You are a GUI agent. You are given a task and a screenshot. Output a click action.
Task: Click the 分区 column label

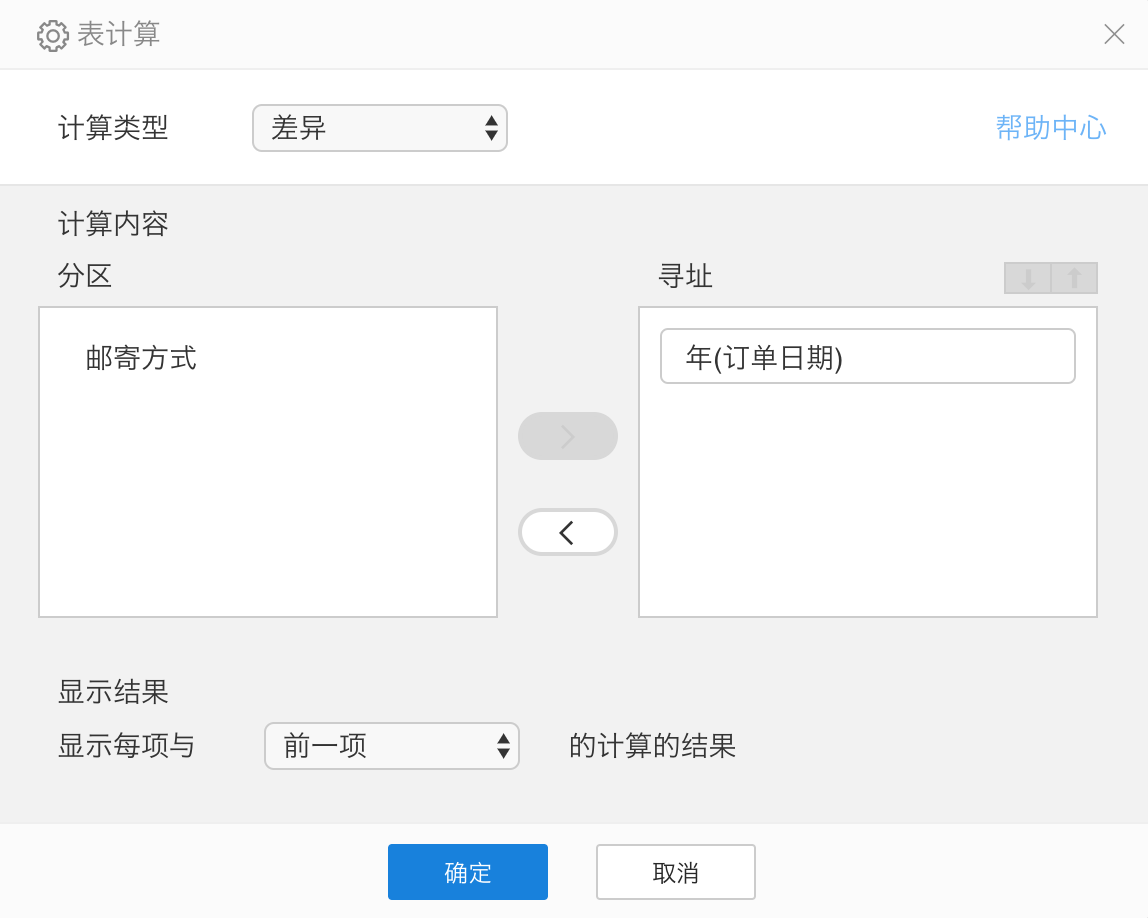tap(85, 276)
